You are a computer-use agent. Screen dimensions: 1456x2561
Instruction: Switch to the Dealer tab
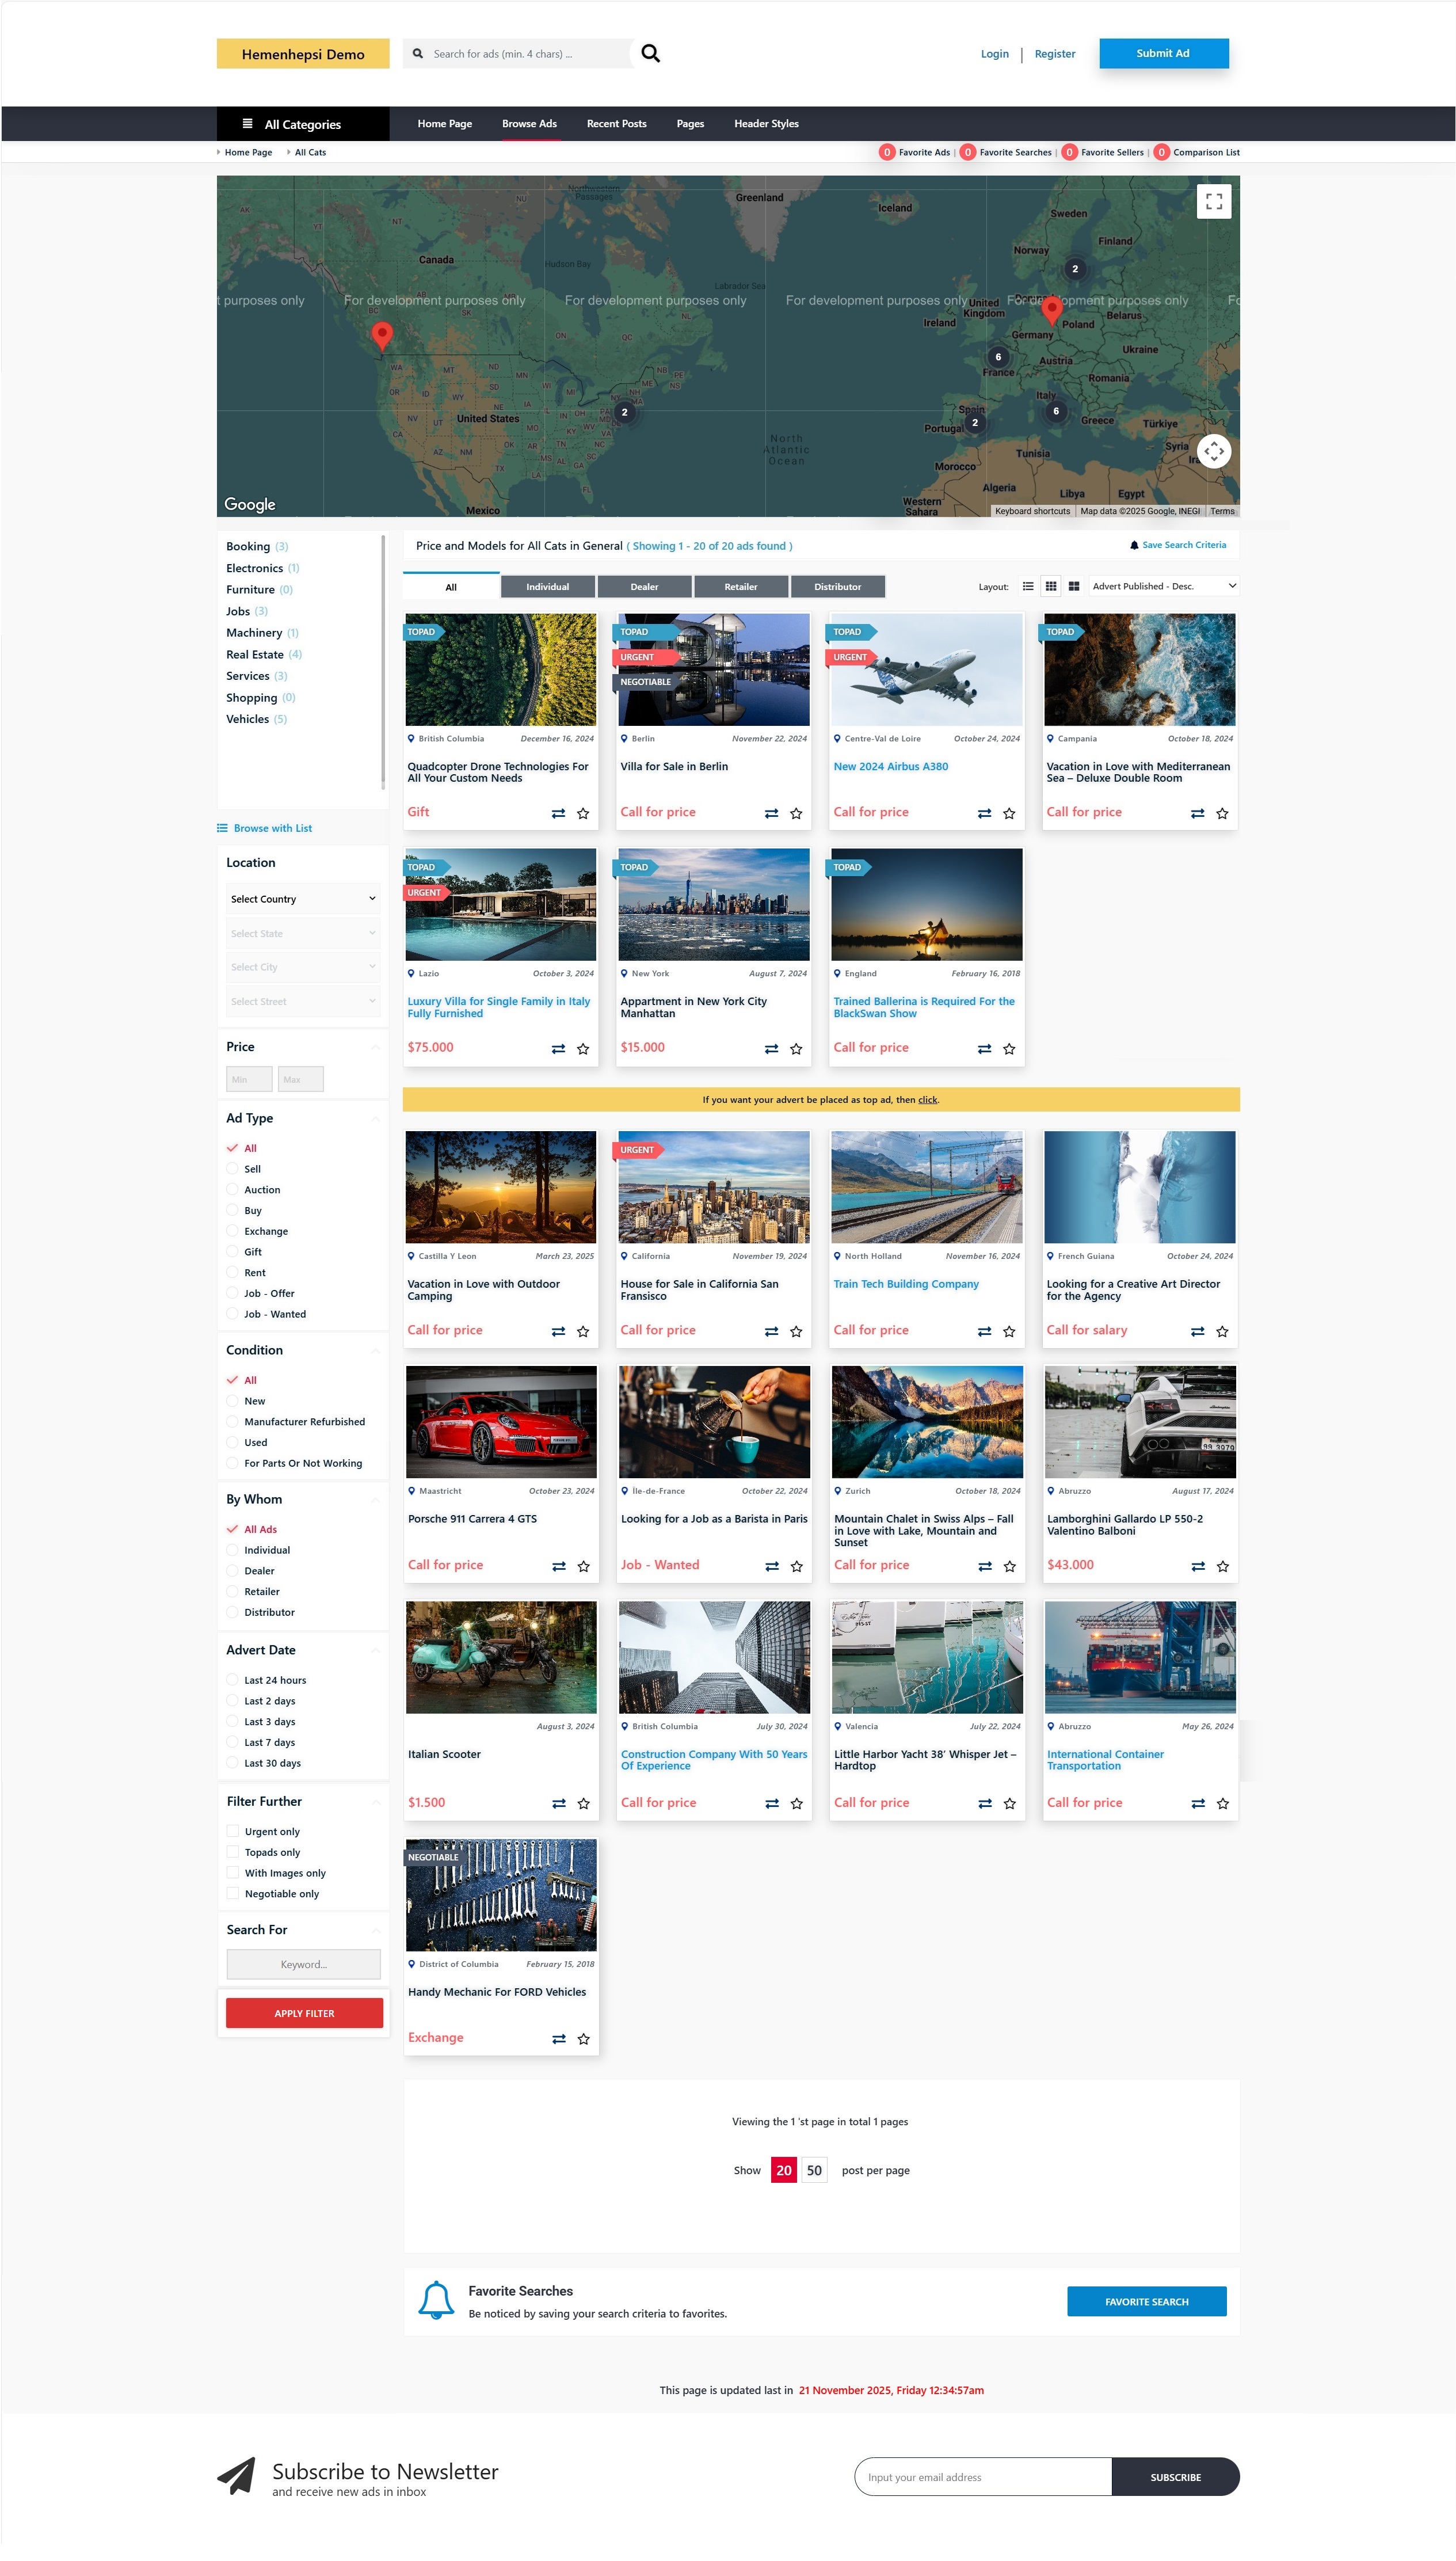click(644, 587)
